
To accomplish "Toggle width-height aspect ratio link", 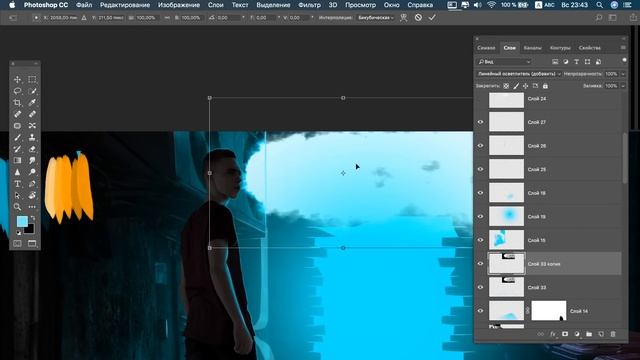I will pyautogui.click(x=167, y=18).
